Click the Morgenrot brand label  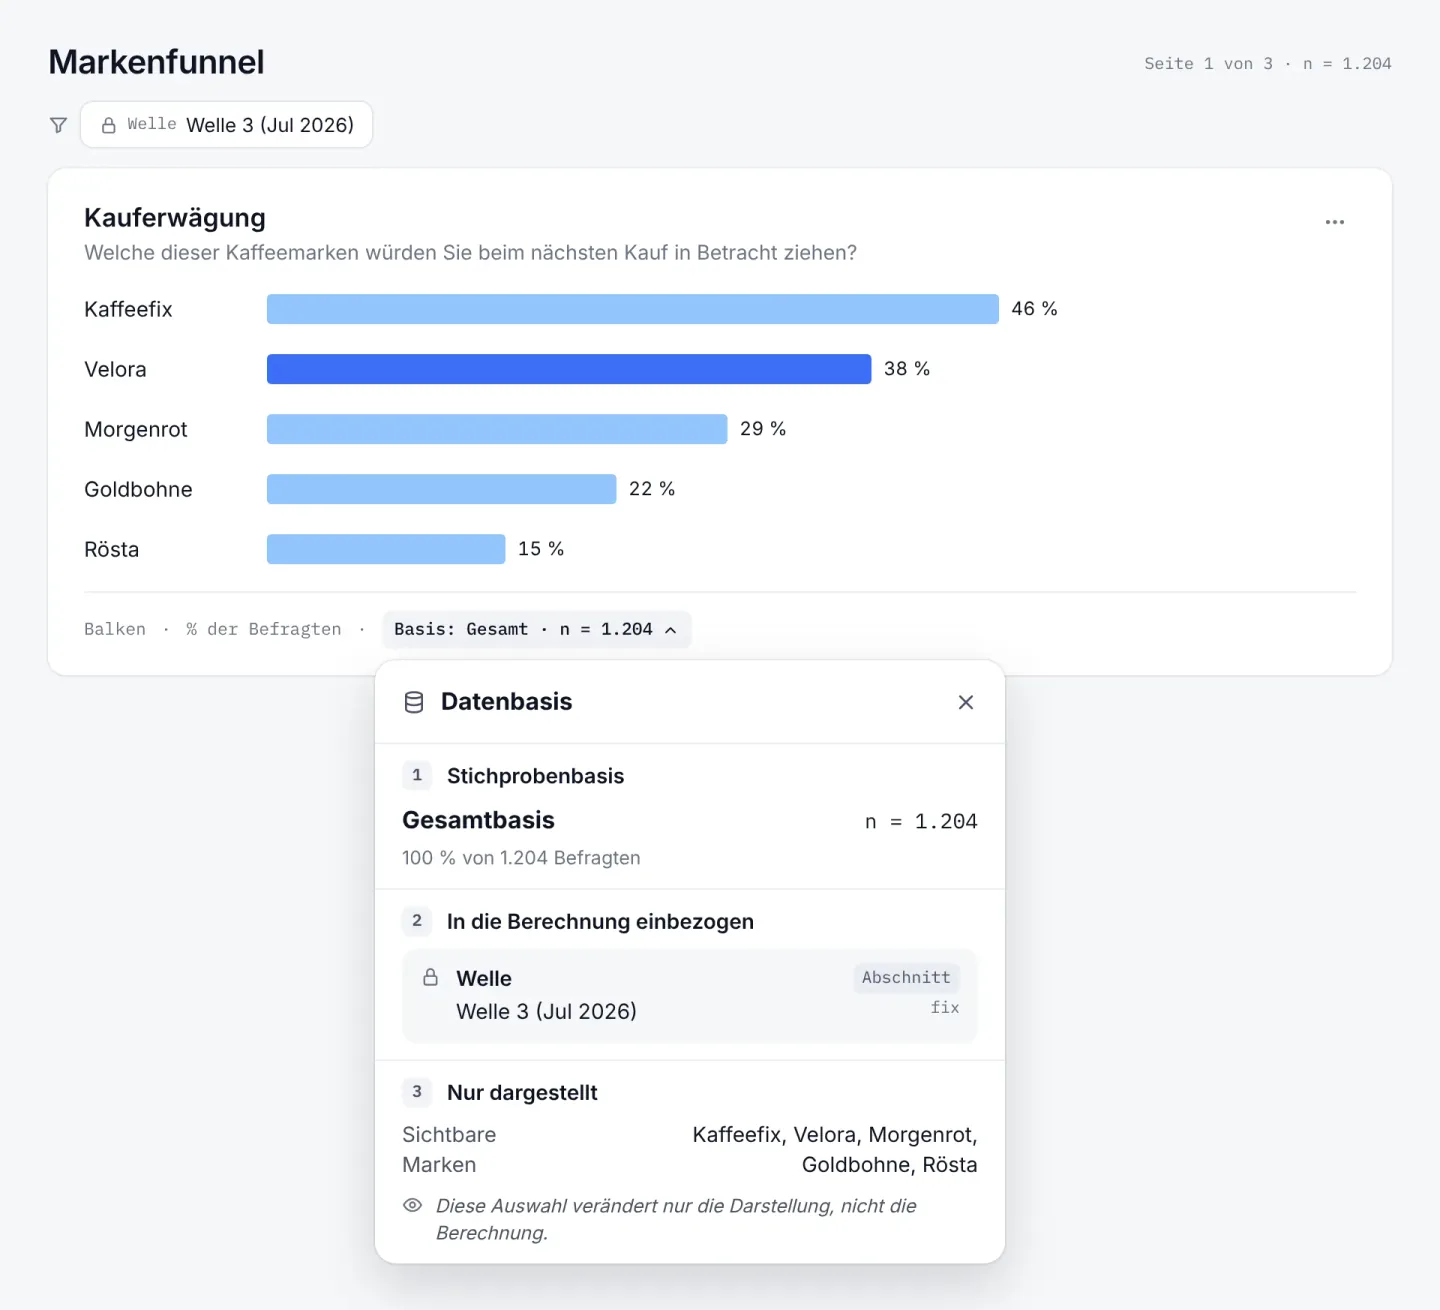click(136, 429)
